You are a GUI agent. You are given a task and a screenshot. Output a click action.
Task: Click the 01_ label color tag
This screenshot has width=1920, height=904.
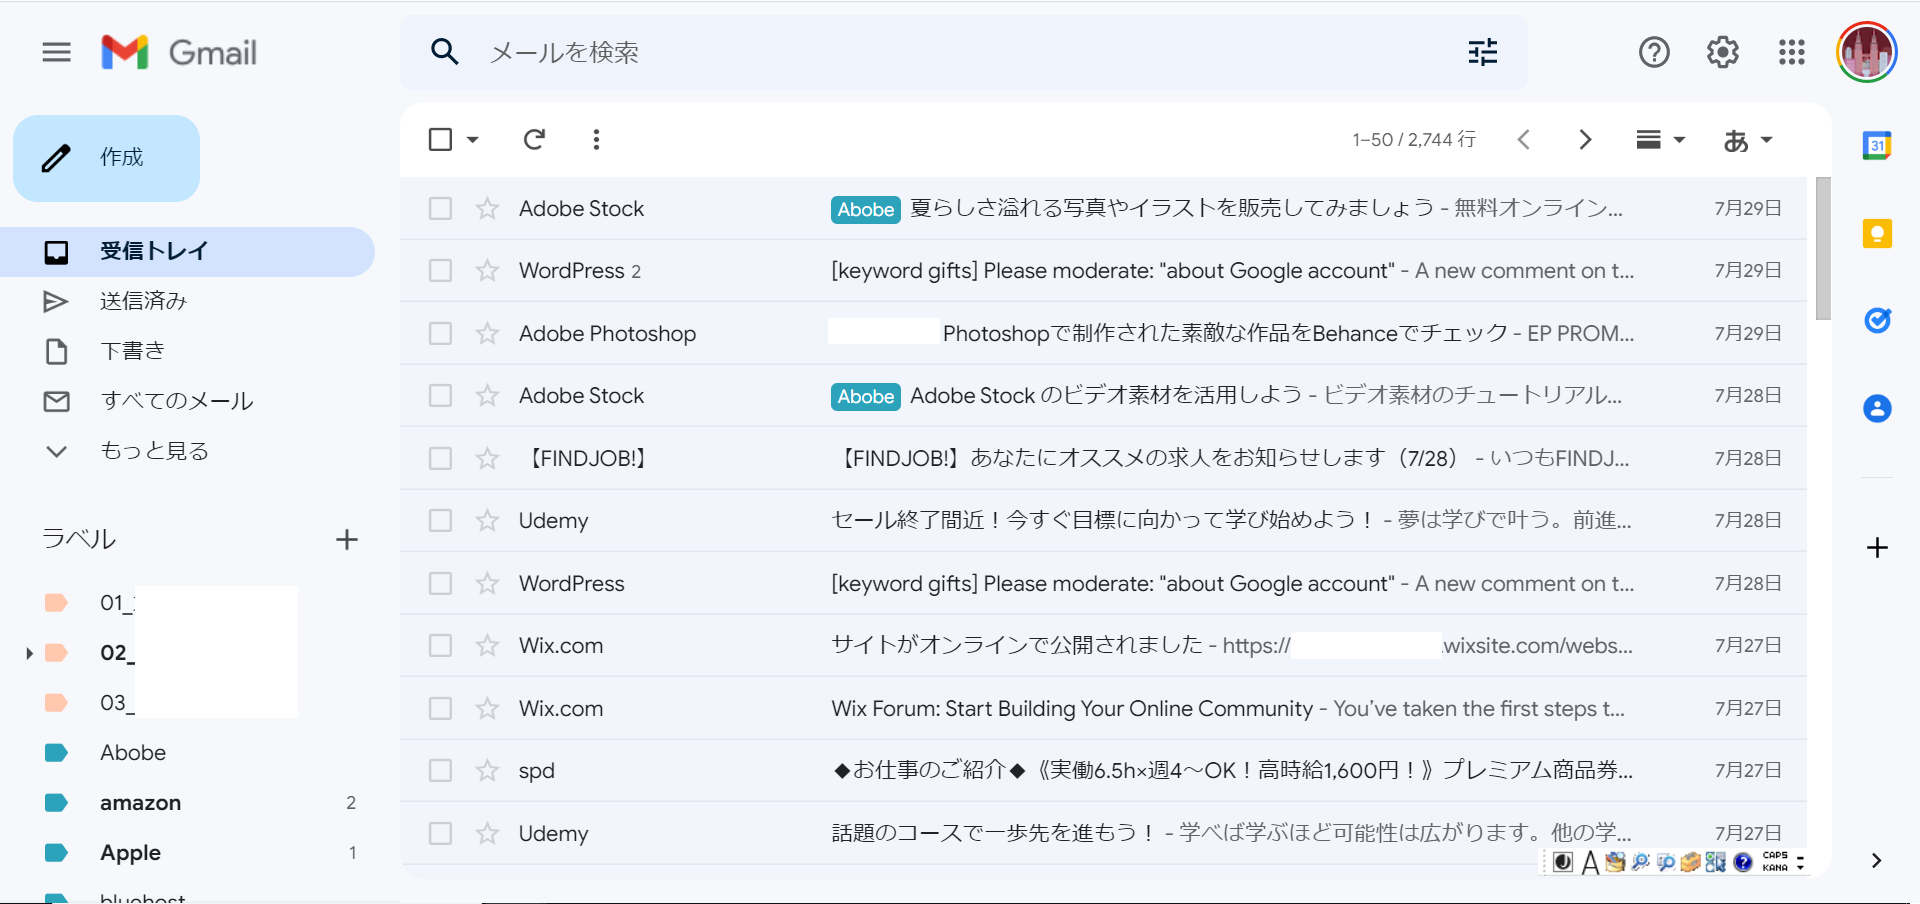coord(56,603)
